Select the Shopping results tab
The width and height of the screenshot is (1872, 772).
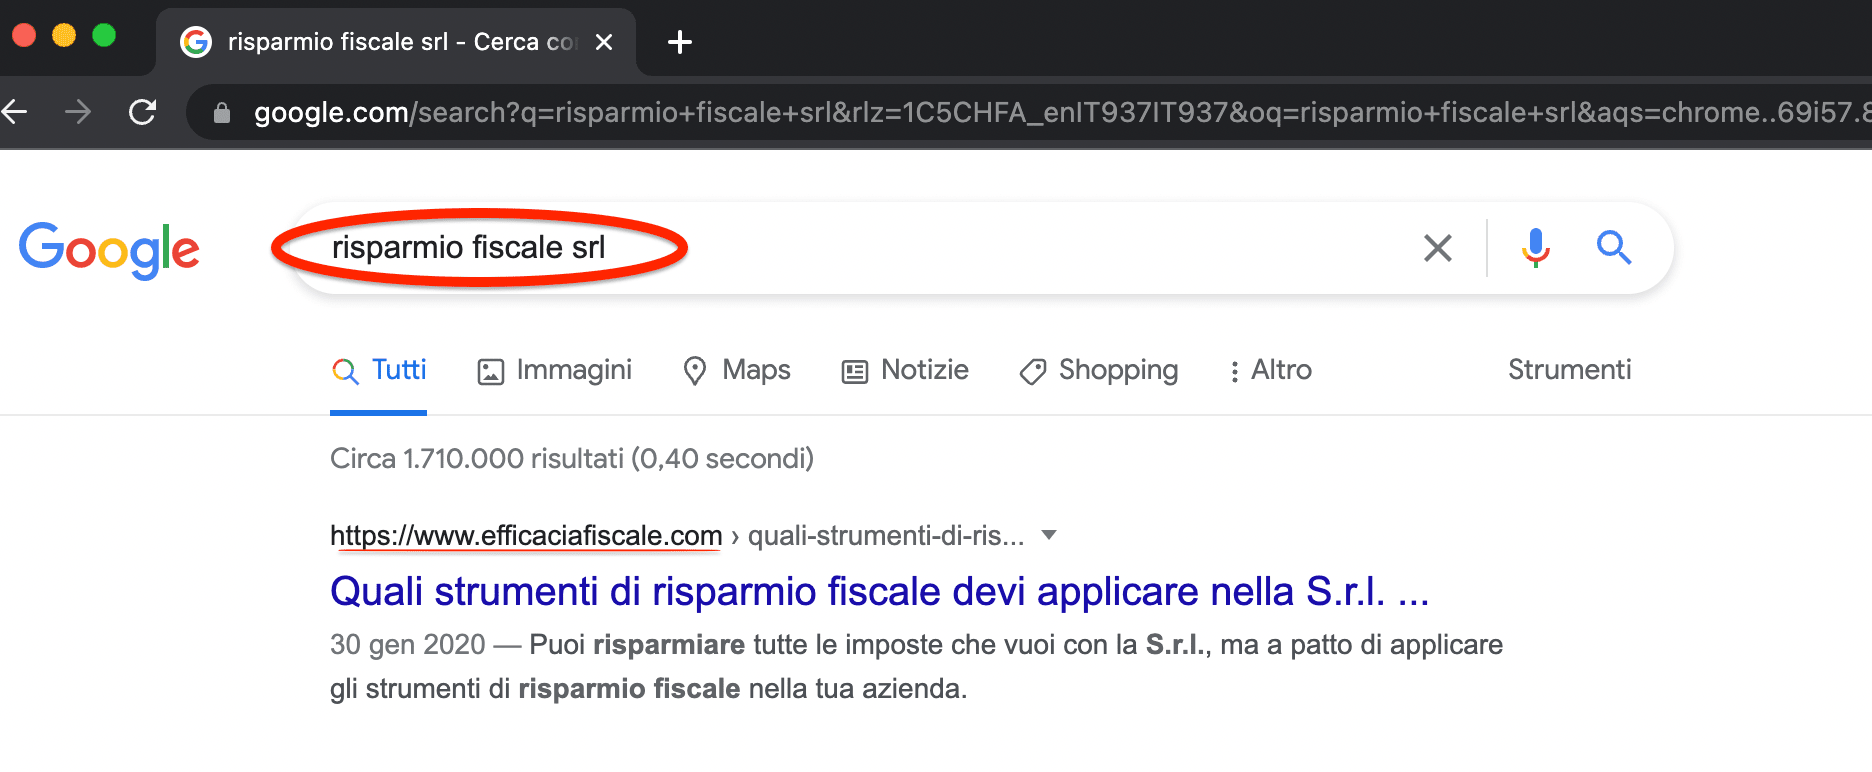pos(1098,371)
